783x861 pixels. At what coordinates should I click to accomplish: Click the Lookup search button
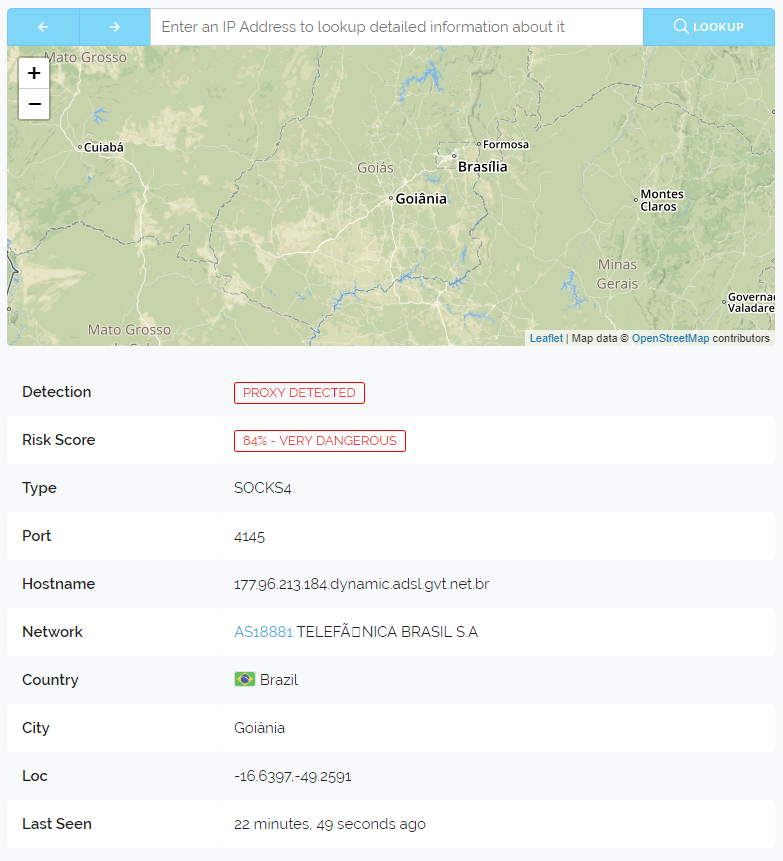(x=708, y=27)
